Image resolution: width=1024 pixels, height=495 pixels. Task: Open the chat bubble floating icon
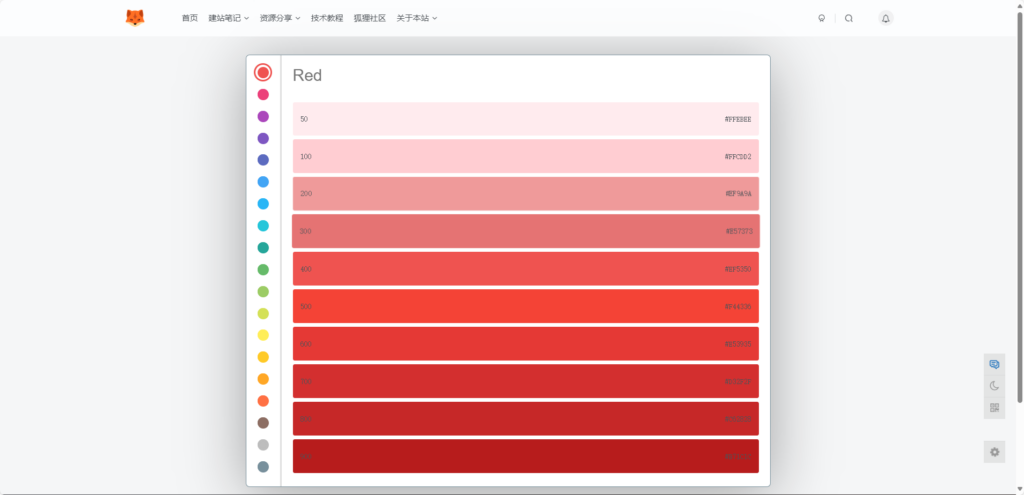tap(994, 364)
